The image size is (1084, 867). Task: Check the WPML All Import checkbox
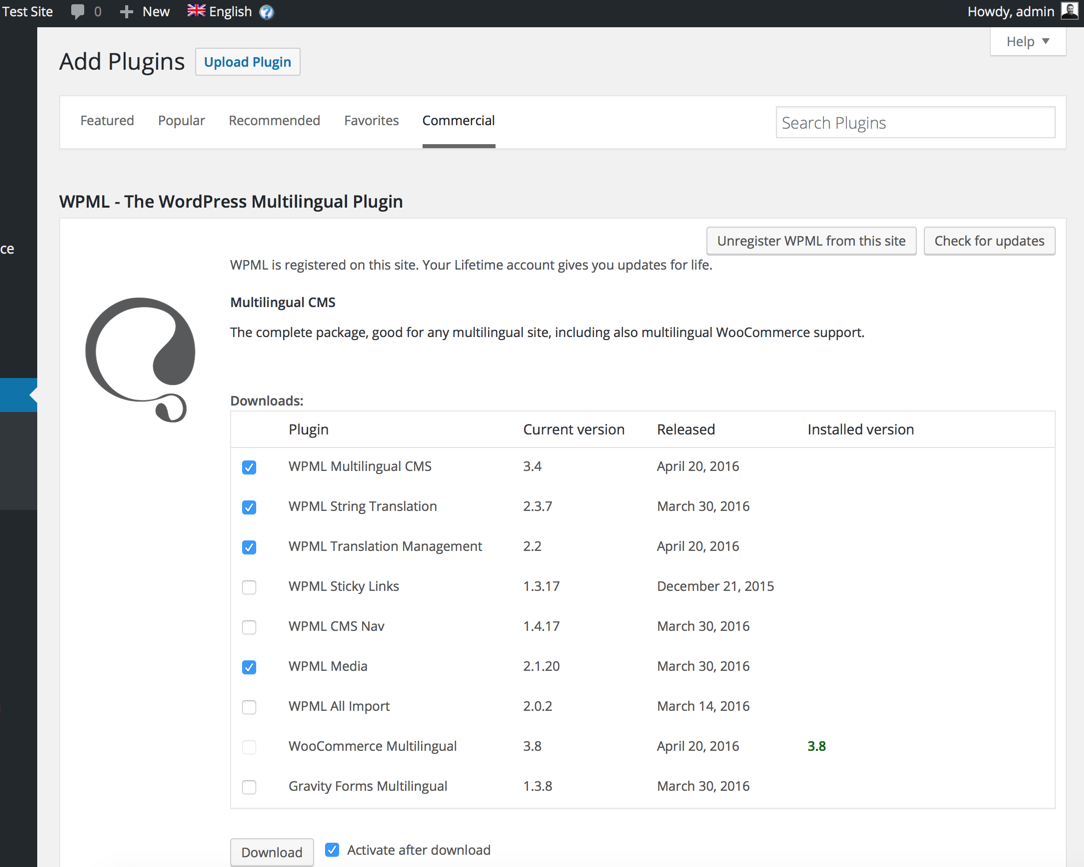[249, 707]
